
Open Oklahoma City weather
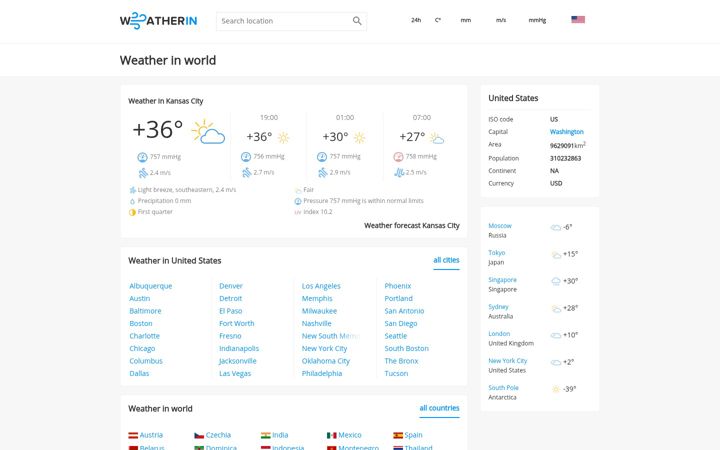click(326, 361)
